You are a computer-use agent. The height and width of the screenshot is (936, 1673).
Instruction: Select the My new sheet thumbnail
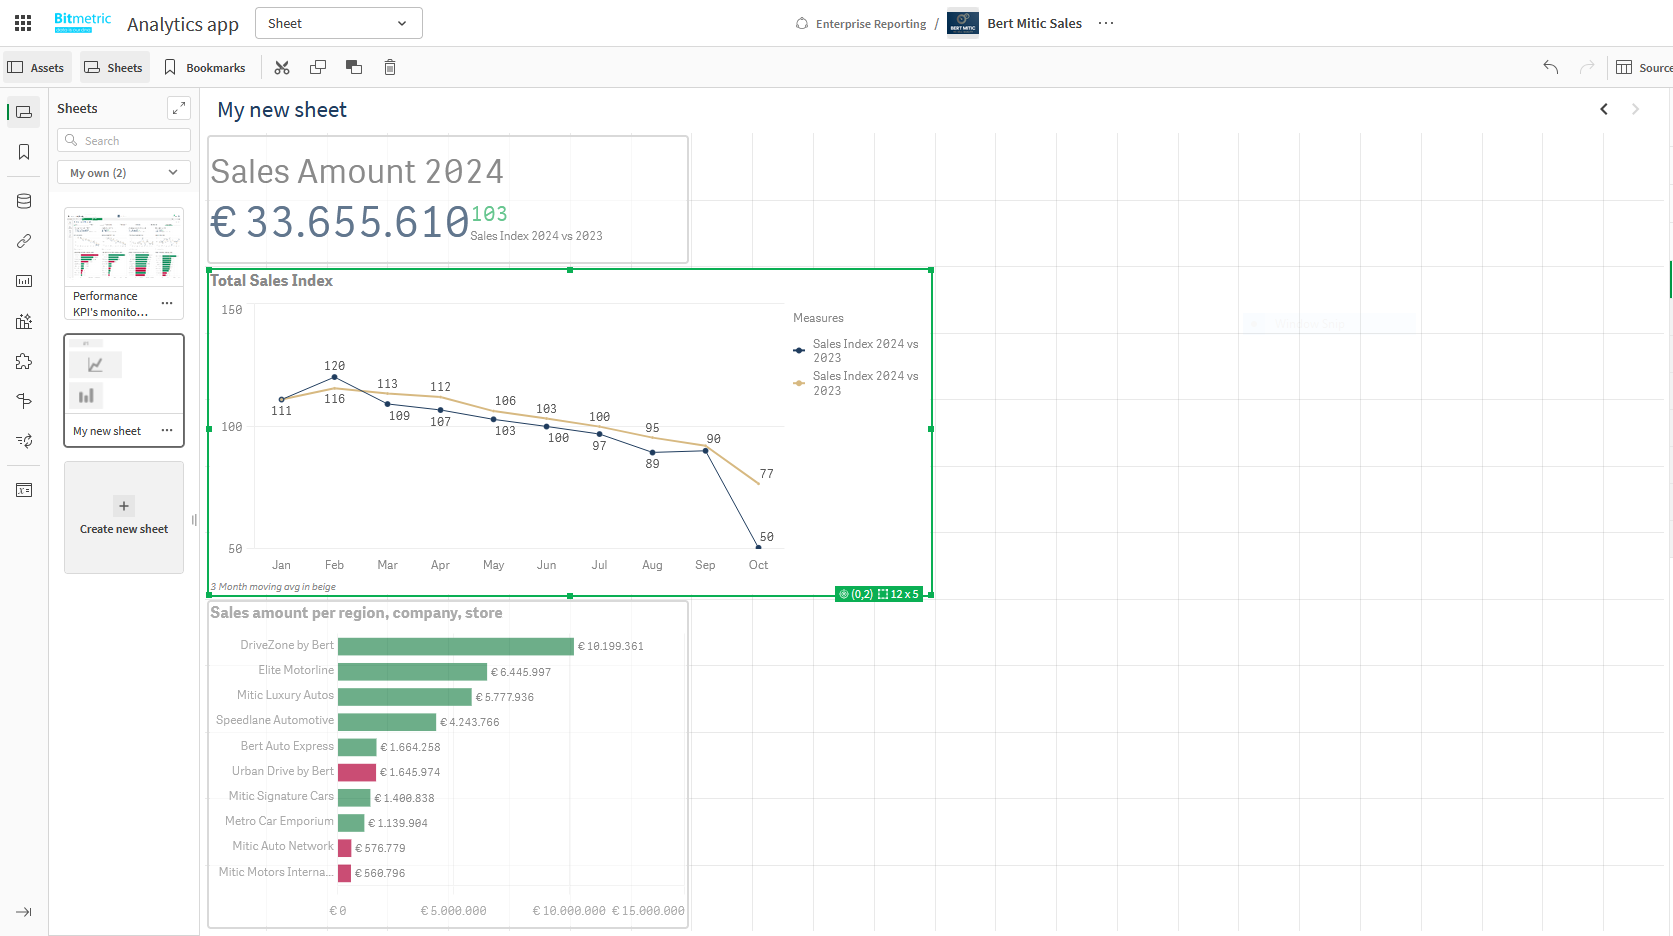(124, 376)
